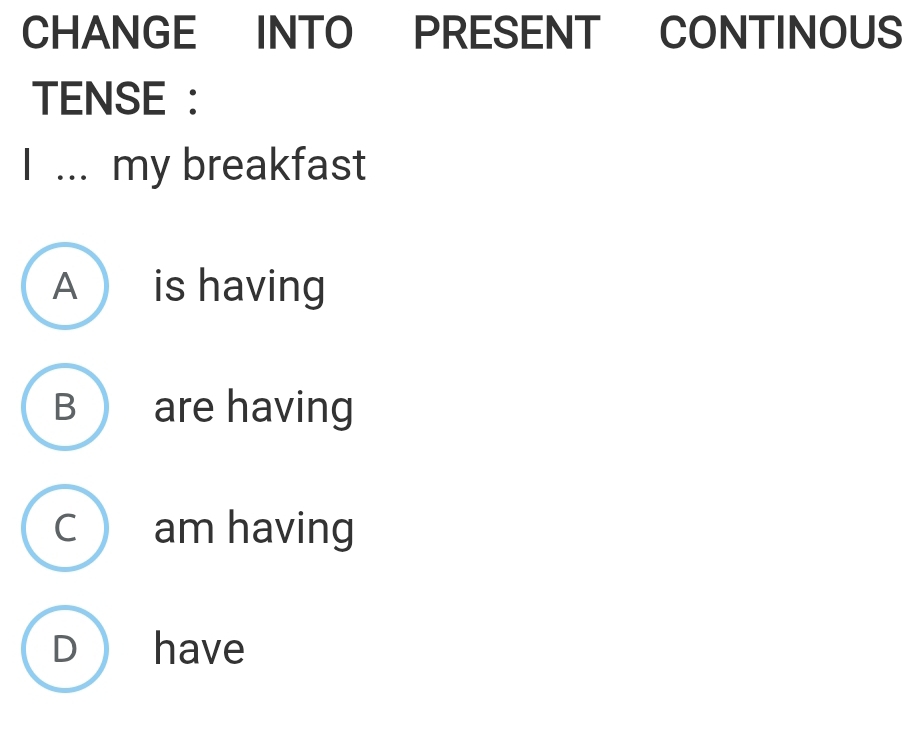Mark the D answer circle
This screenshot has width=921, height=730.
[64, 649]
